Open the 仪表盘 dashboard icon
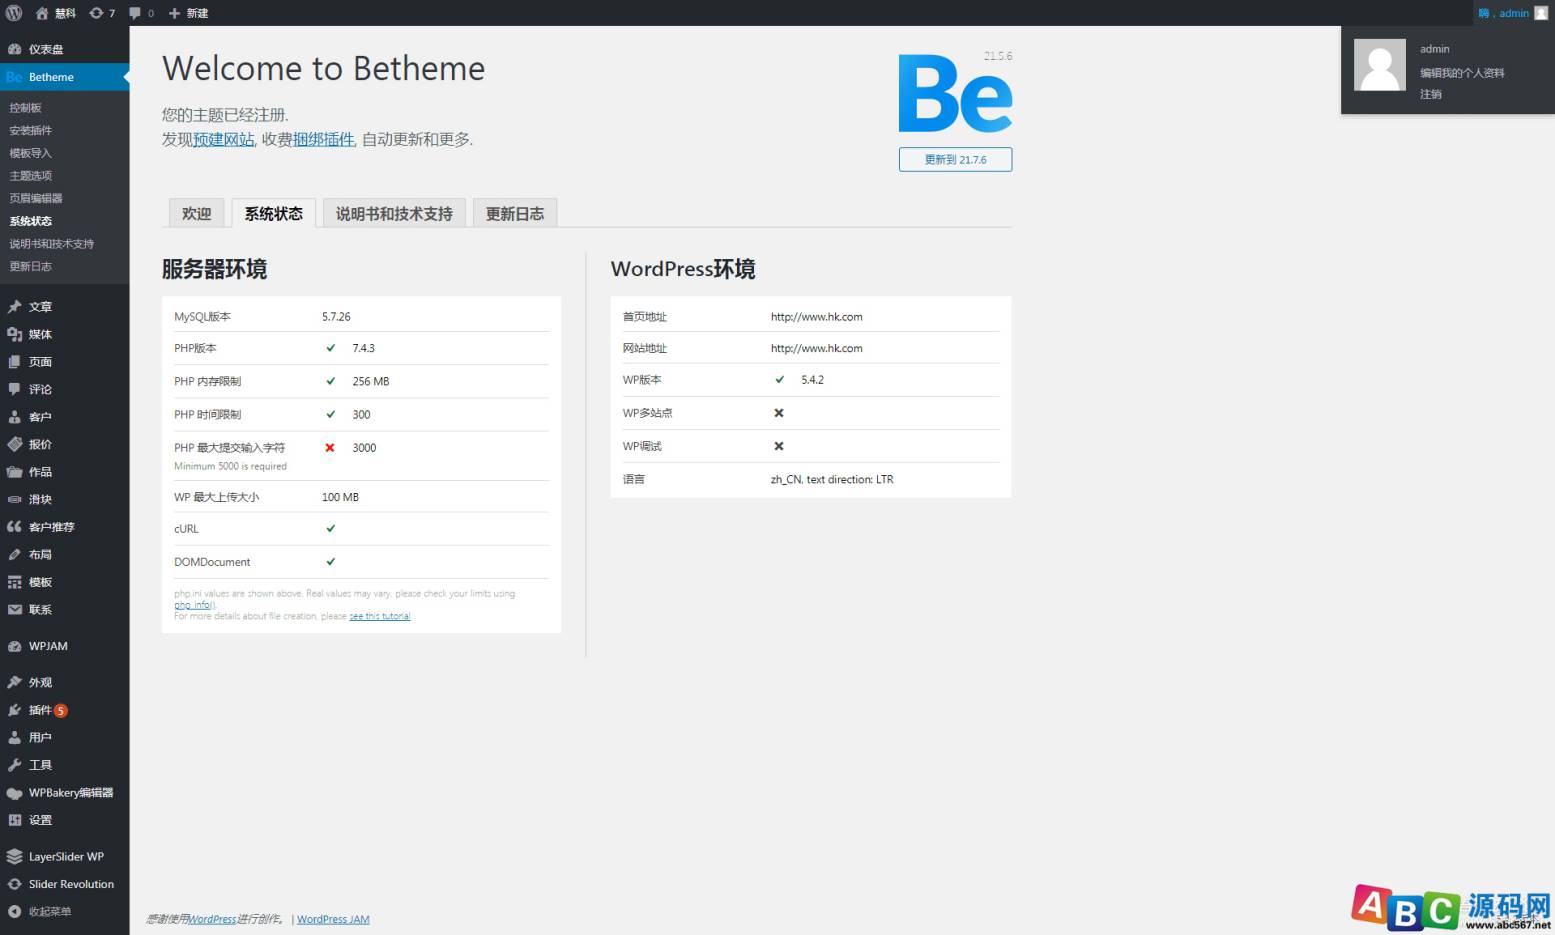Image resolution: width=1555 pixels, height=935 pixels. pos(14,49)
